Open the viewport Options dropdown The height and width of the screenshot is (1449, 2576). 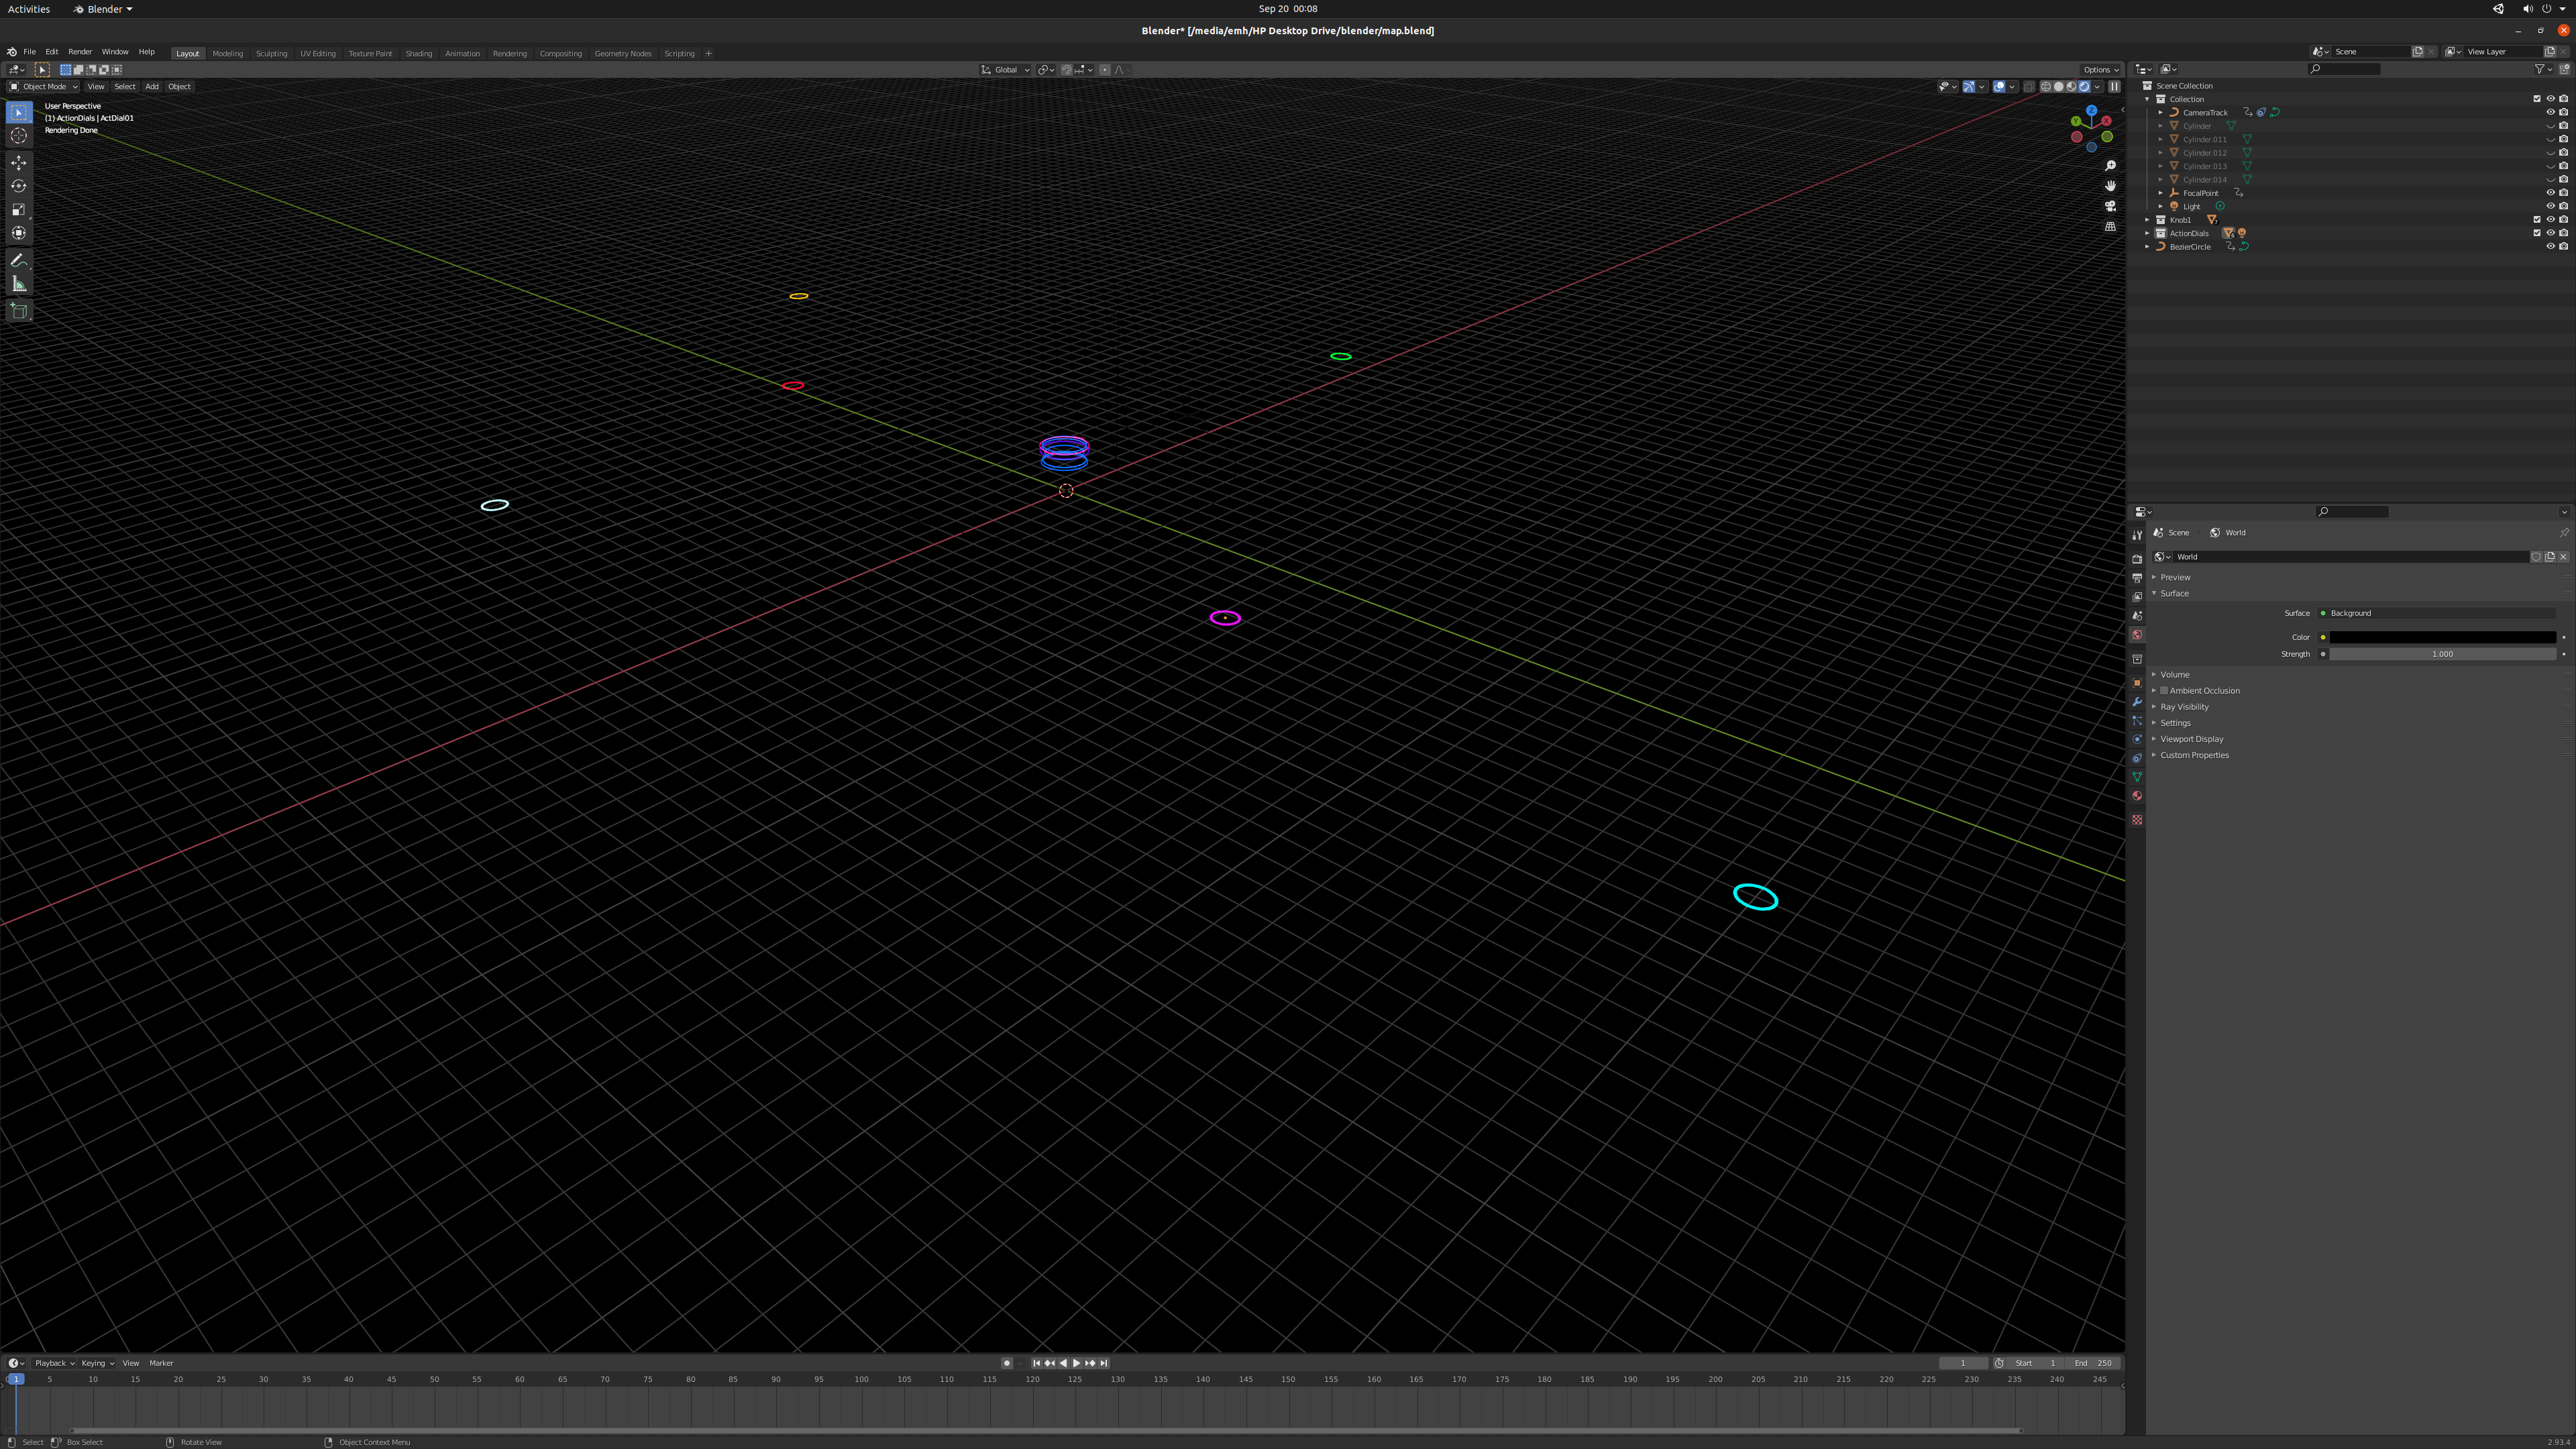click(x=2100, y=70)
